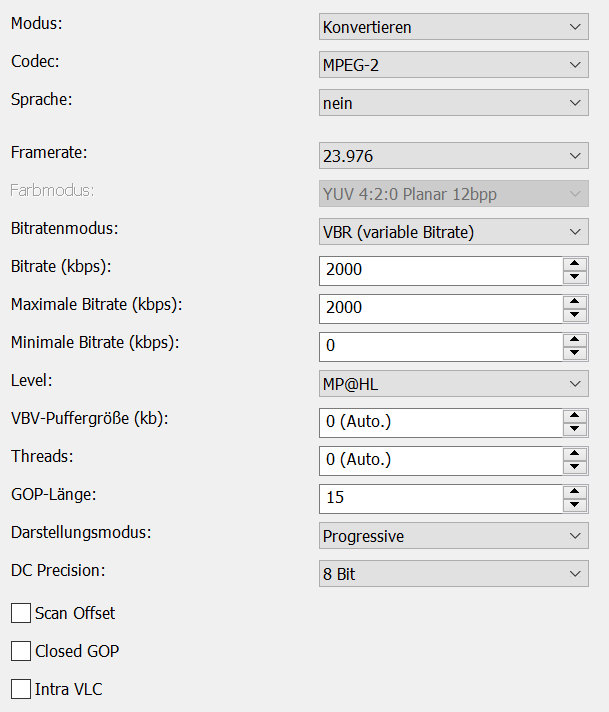The width and height of the screenshot is (609, 712).
Task: Open the Modus dropdown showing Konvertieren
Action: 454,27
